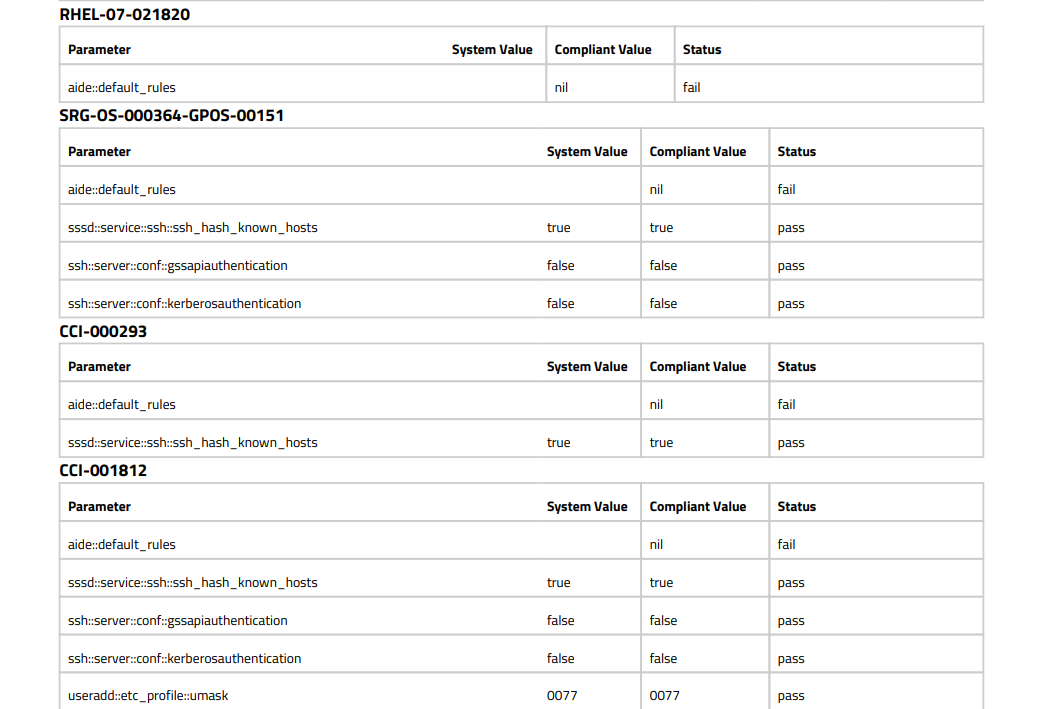Select the CCI-000293 section heading
1042x709 pixels.
pos(103,331)
